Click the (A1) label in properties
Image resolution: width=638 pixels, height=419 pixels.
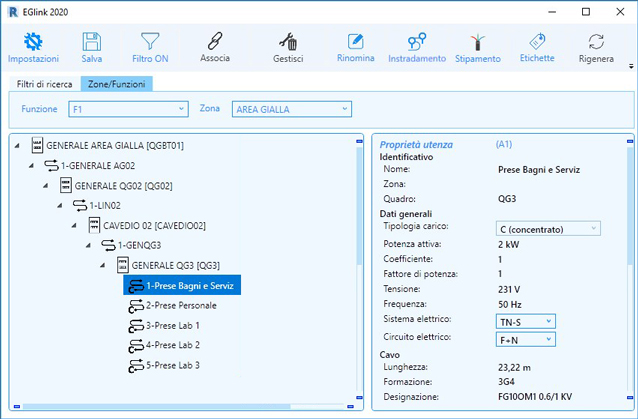click(504, 144)
